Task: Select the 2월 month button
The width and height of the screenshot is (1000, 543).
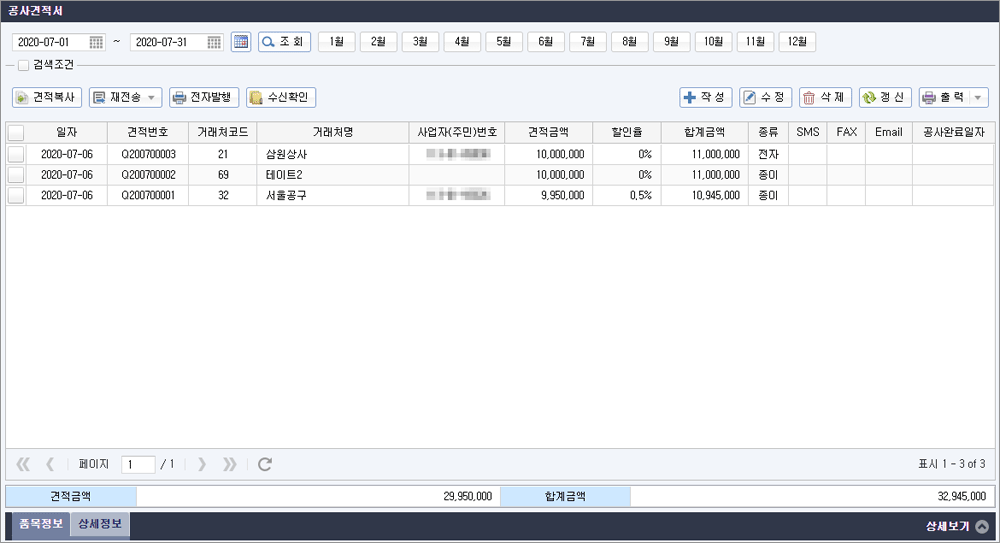Action: pyautogui.click(x=378, y=42)
